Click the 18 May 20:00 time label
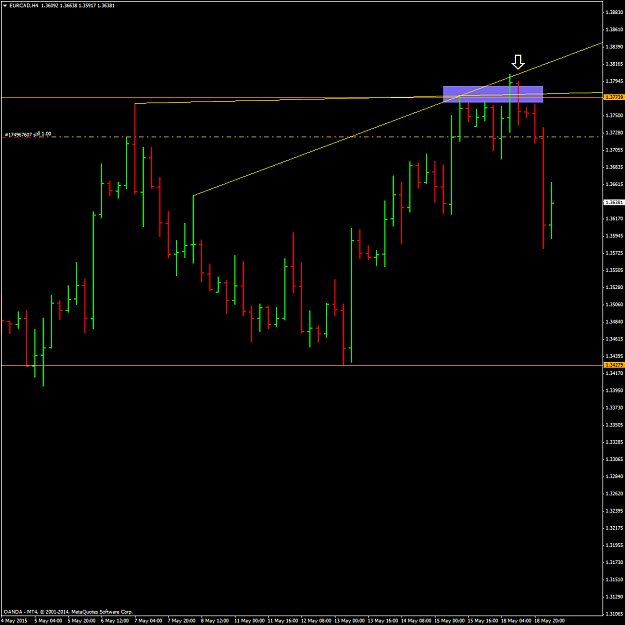 549,621
